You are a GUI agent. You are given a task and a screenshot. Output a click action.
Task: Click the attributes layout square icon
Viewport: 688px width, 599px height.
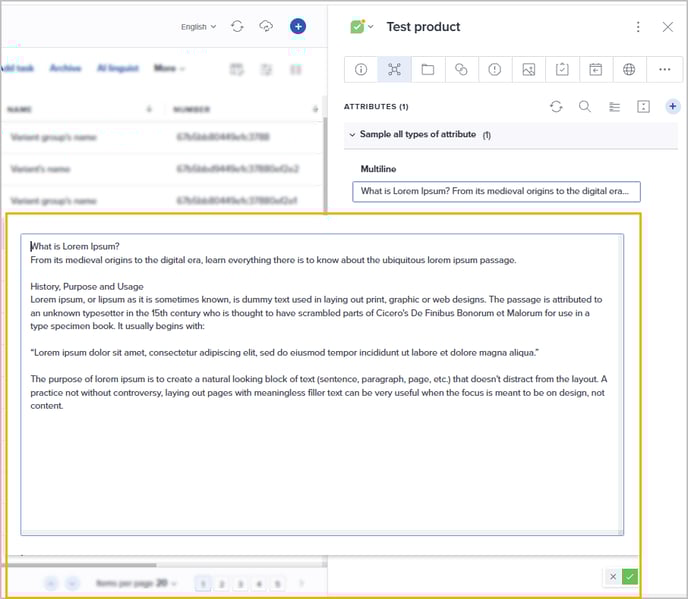[643, 106]
